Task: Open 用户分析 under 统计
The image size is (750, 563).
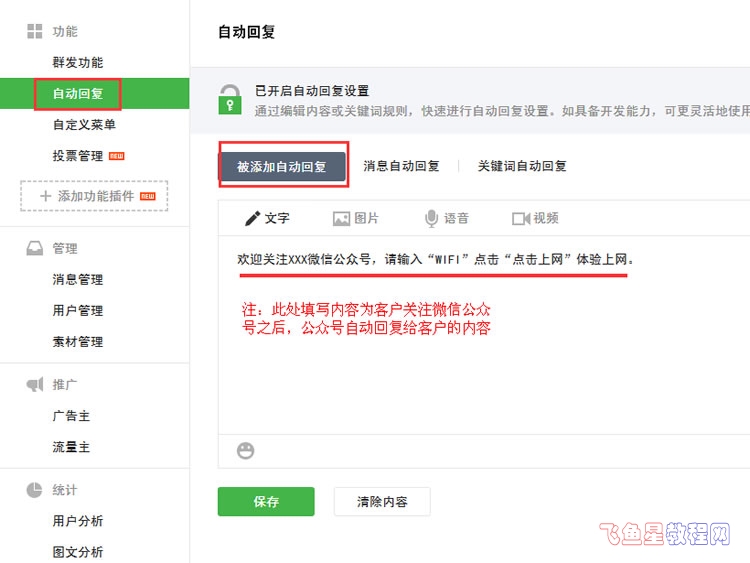Action: [78, 521]
